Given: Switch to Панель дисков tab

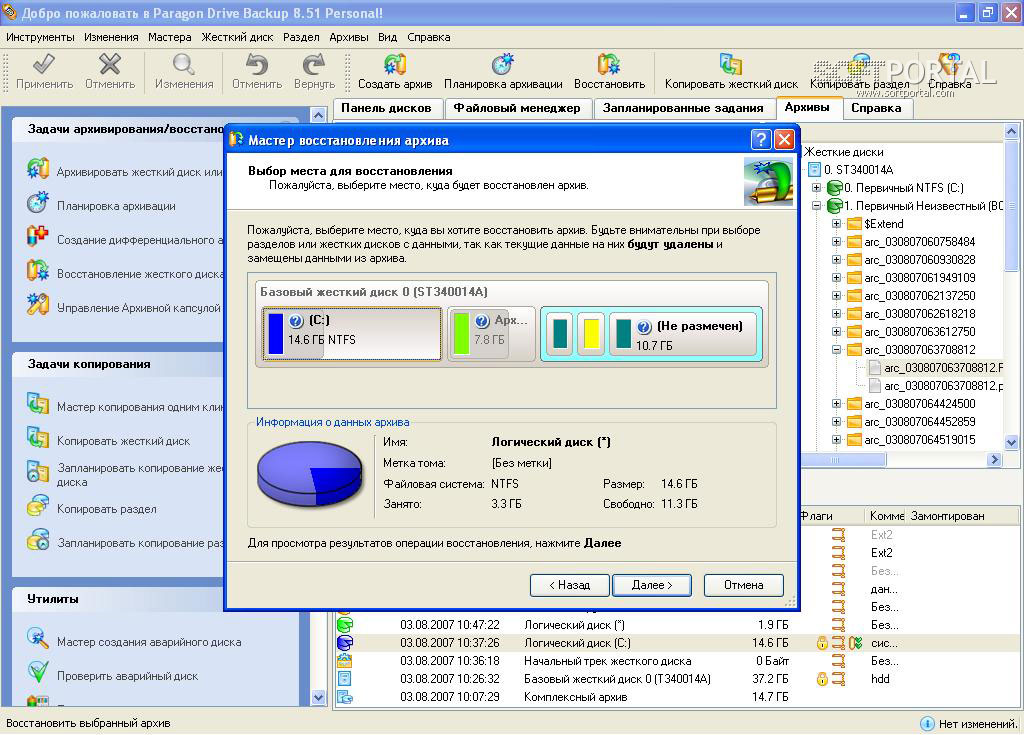Looking at the screenshot, I should tap(387, 108).
